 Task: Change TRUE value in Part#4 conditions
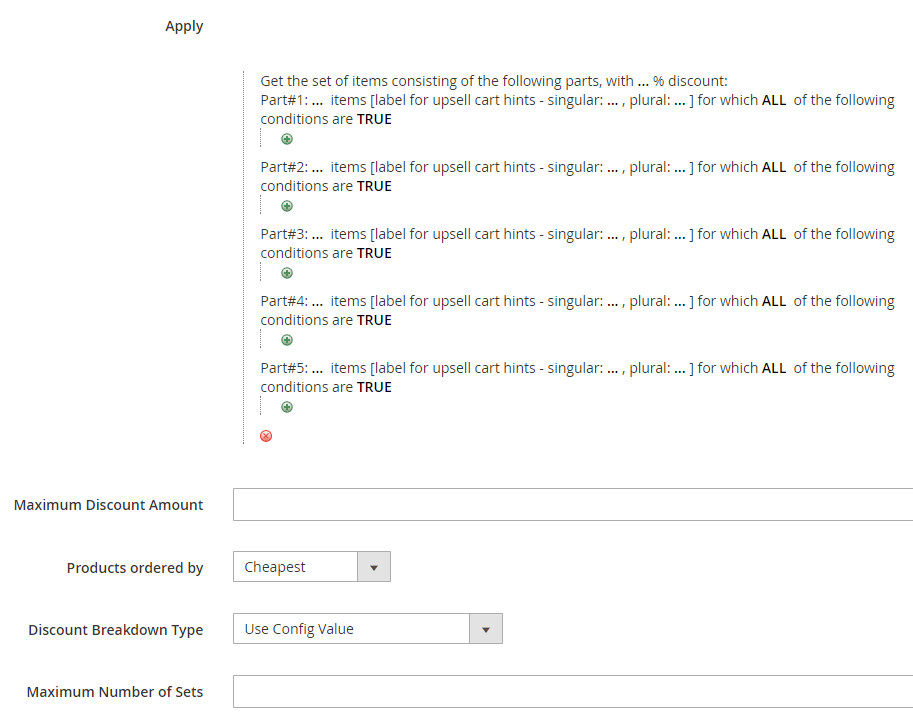pos(374,320)
